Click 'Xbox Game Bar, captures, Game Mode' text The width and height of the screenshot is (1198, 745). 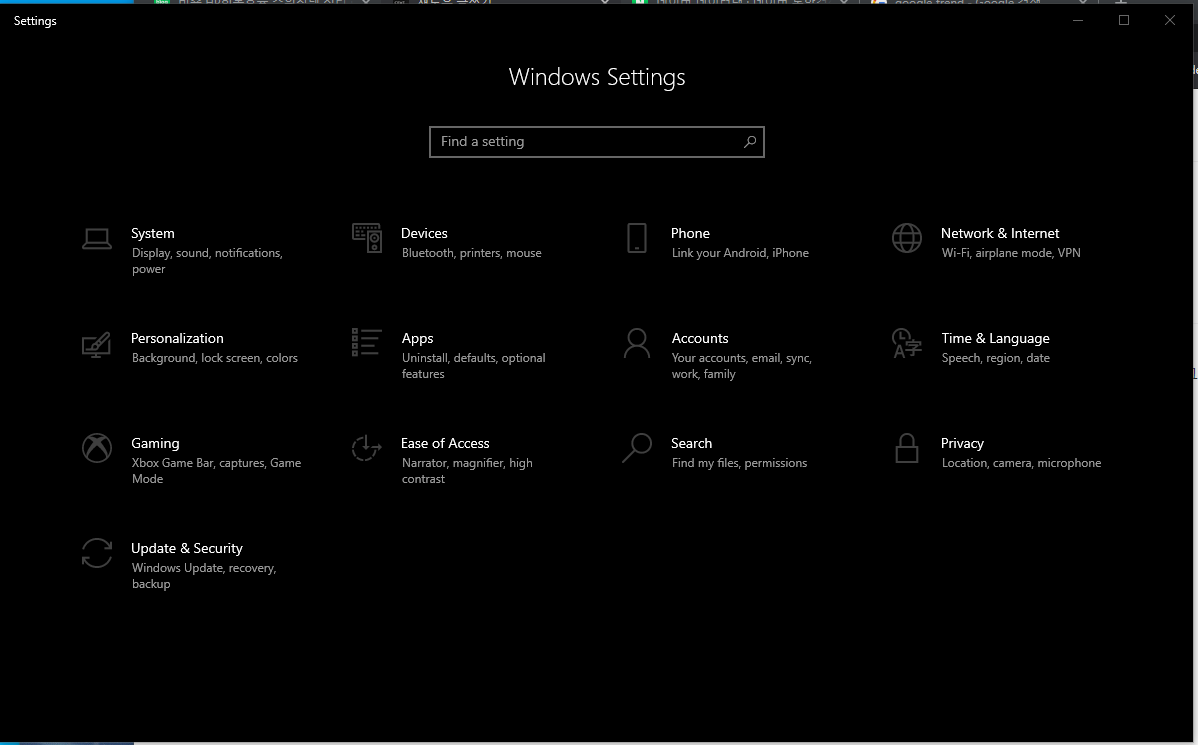[x=216, y=471]
